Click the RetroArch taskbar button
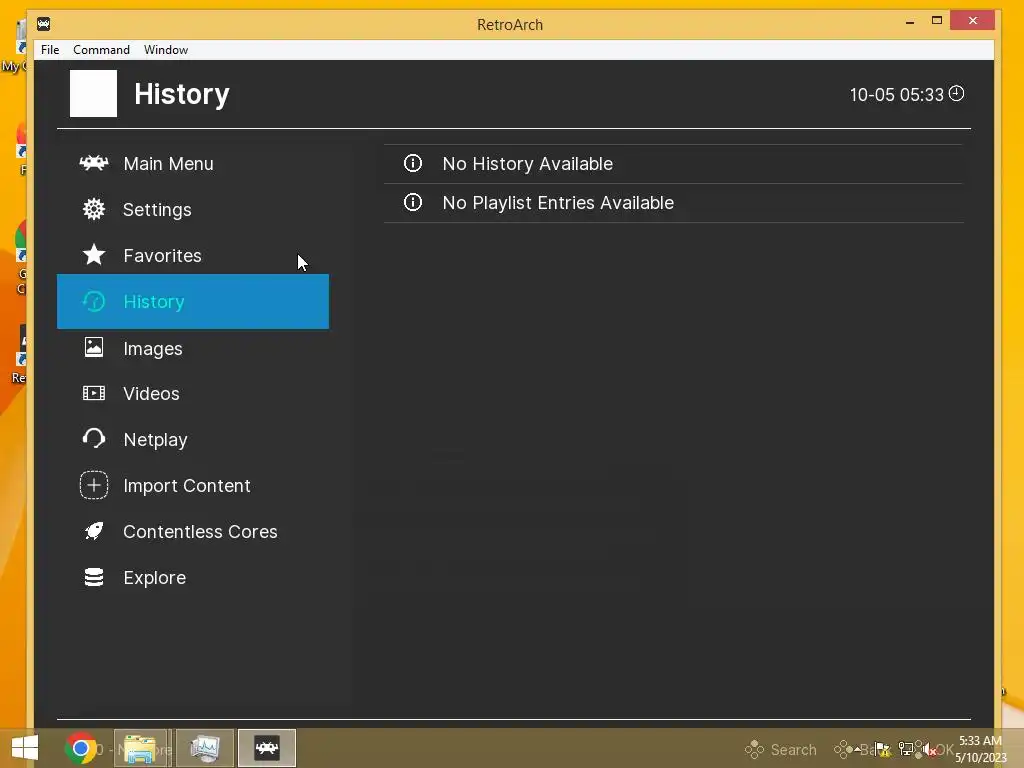The height and width of the screenshot is (768, 1024). [x=267, y=748]
